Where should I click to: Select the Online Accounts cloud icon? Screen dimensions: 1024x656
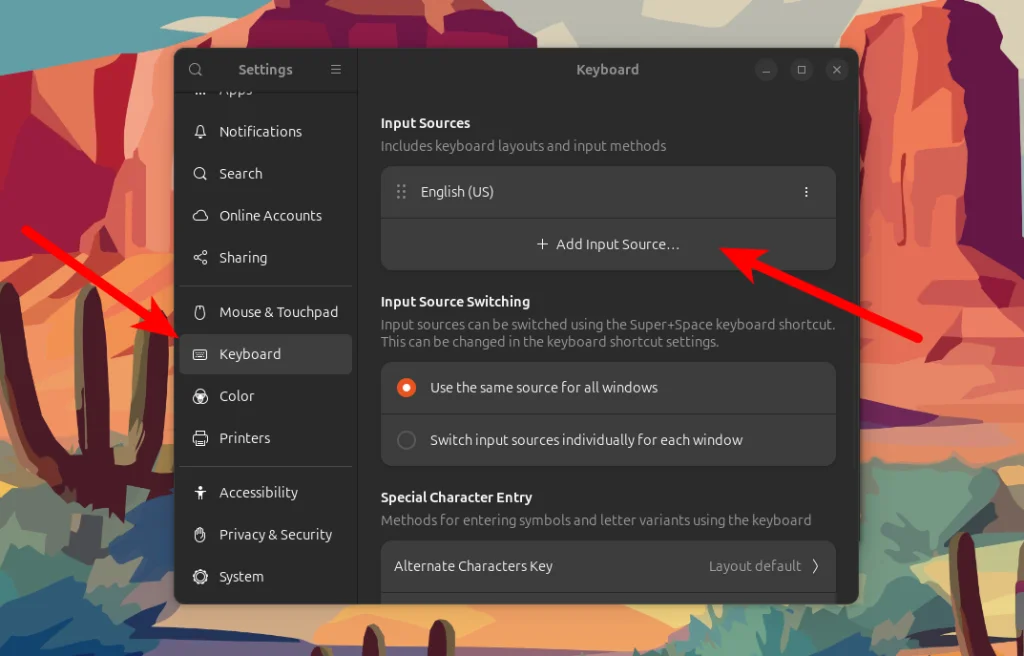pyautogui.click(x=202, y=215)
